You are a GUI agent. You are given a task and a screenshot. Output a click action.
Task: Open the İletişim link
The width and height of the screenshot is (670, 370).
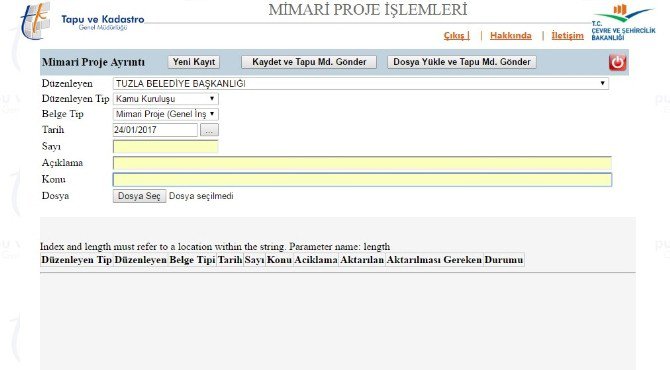pyautogui.click(x=567, y=35)
